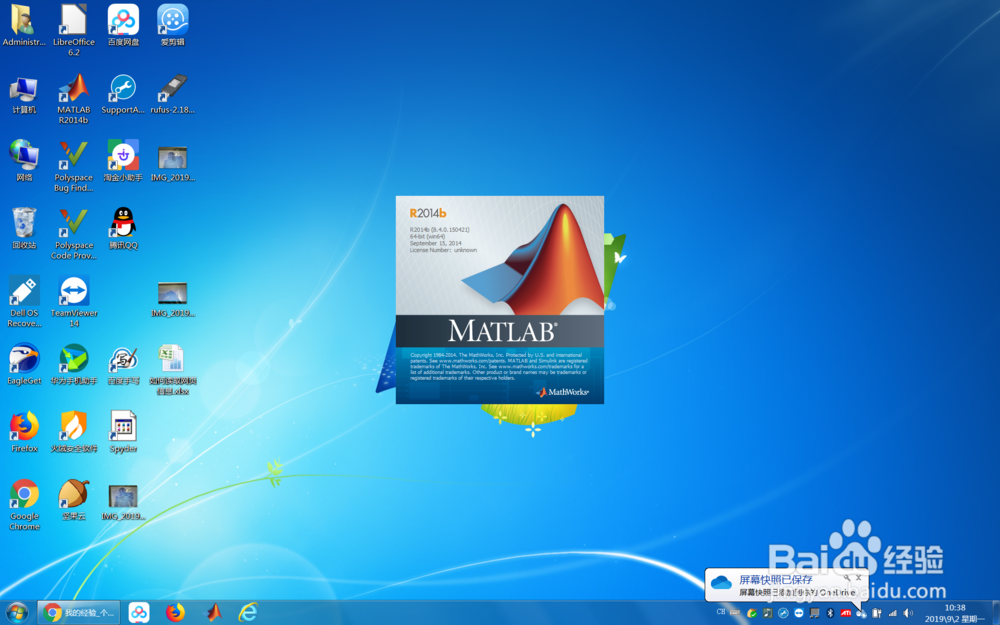
Task: Select the Dell OS Recovery shortcut
Action: pyautogui.click(x=24, y=301)
